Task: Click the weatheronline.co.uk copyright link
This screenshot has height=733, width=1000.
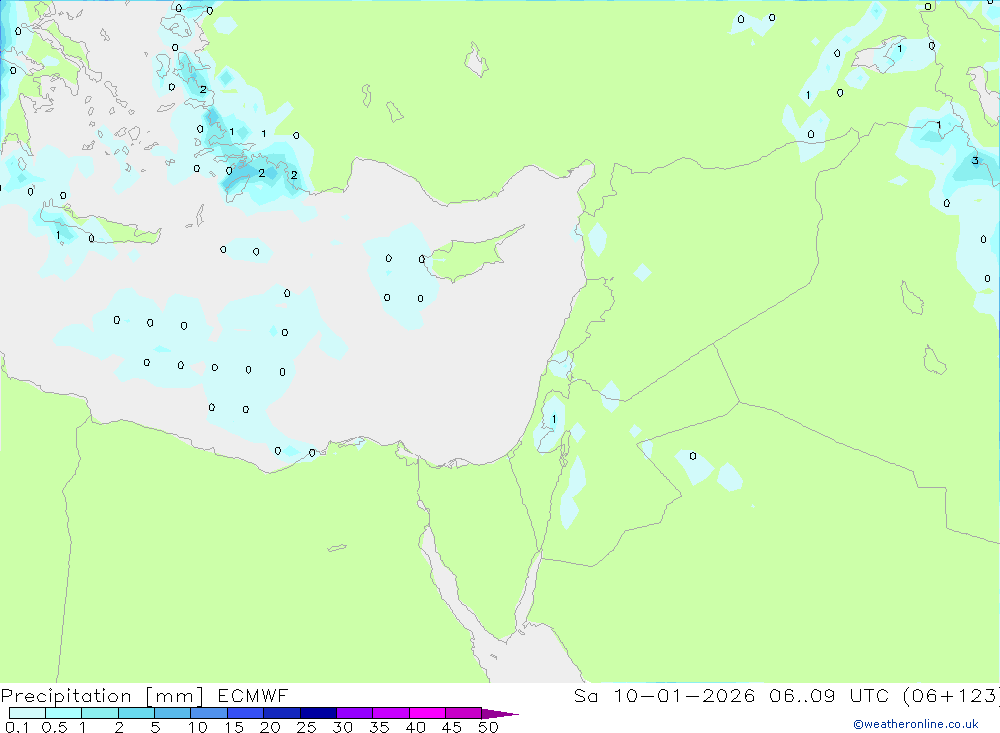Action: coord(916,724)
